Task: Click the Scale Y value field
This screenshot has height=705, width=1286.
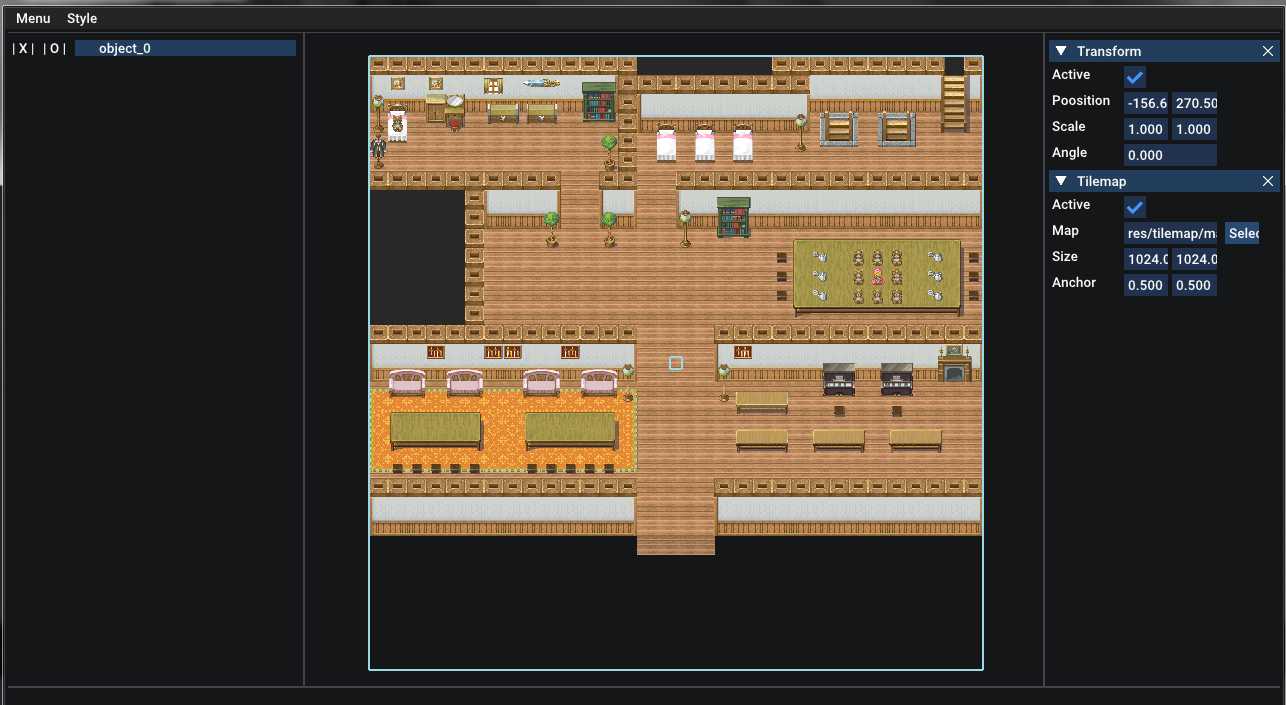Action: (1194, 129)
